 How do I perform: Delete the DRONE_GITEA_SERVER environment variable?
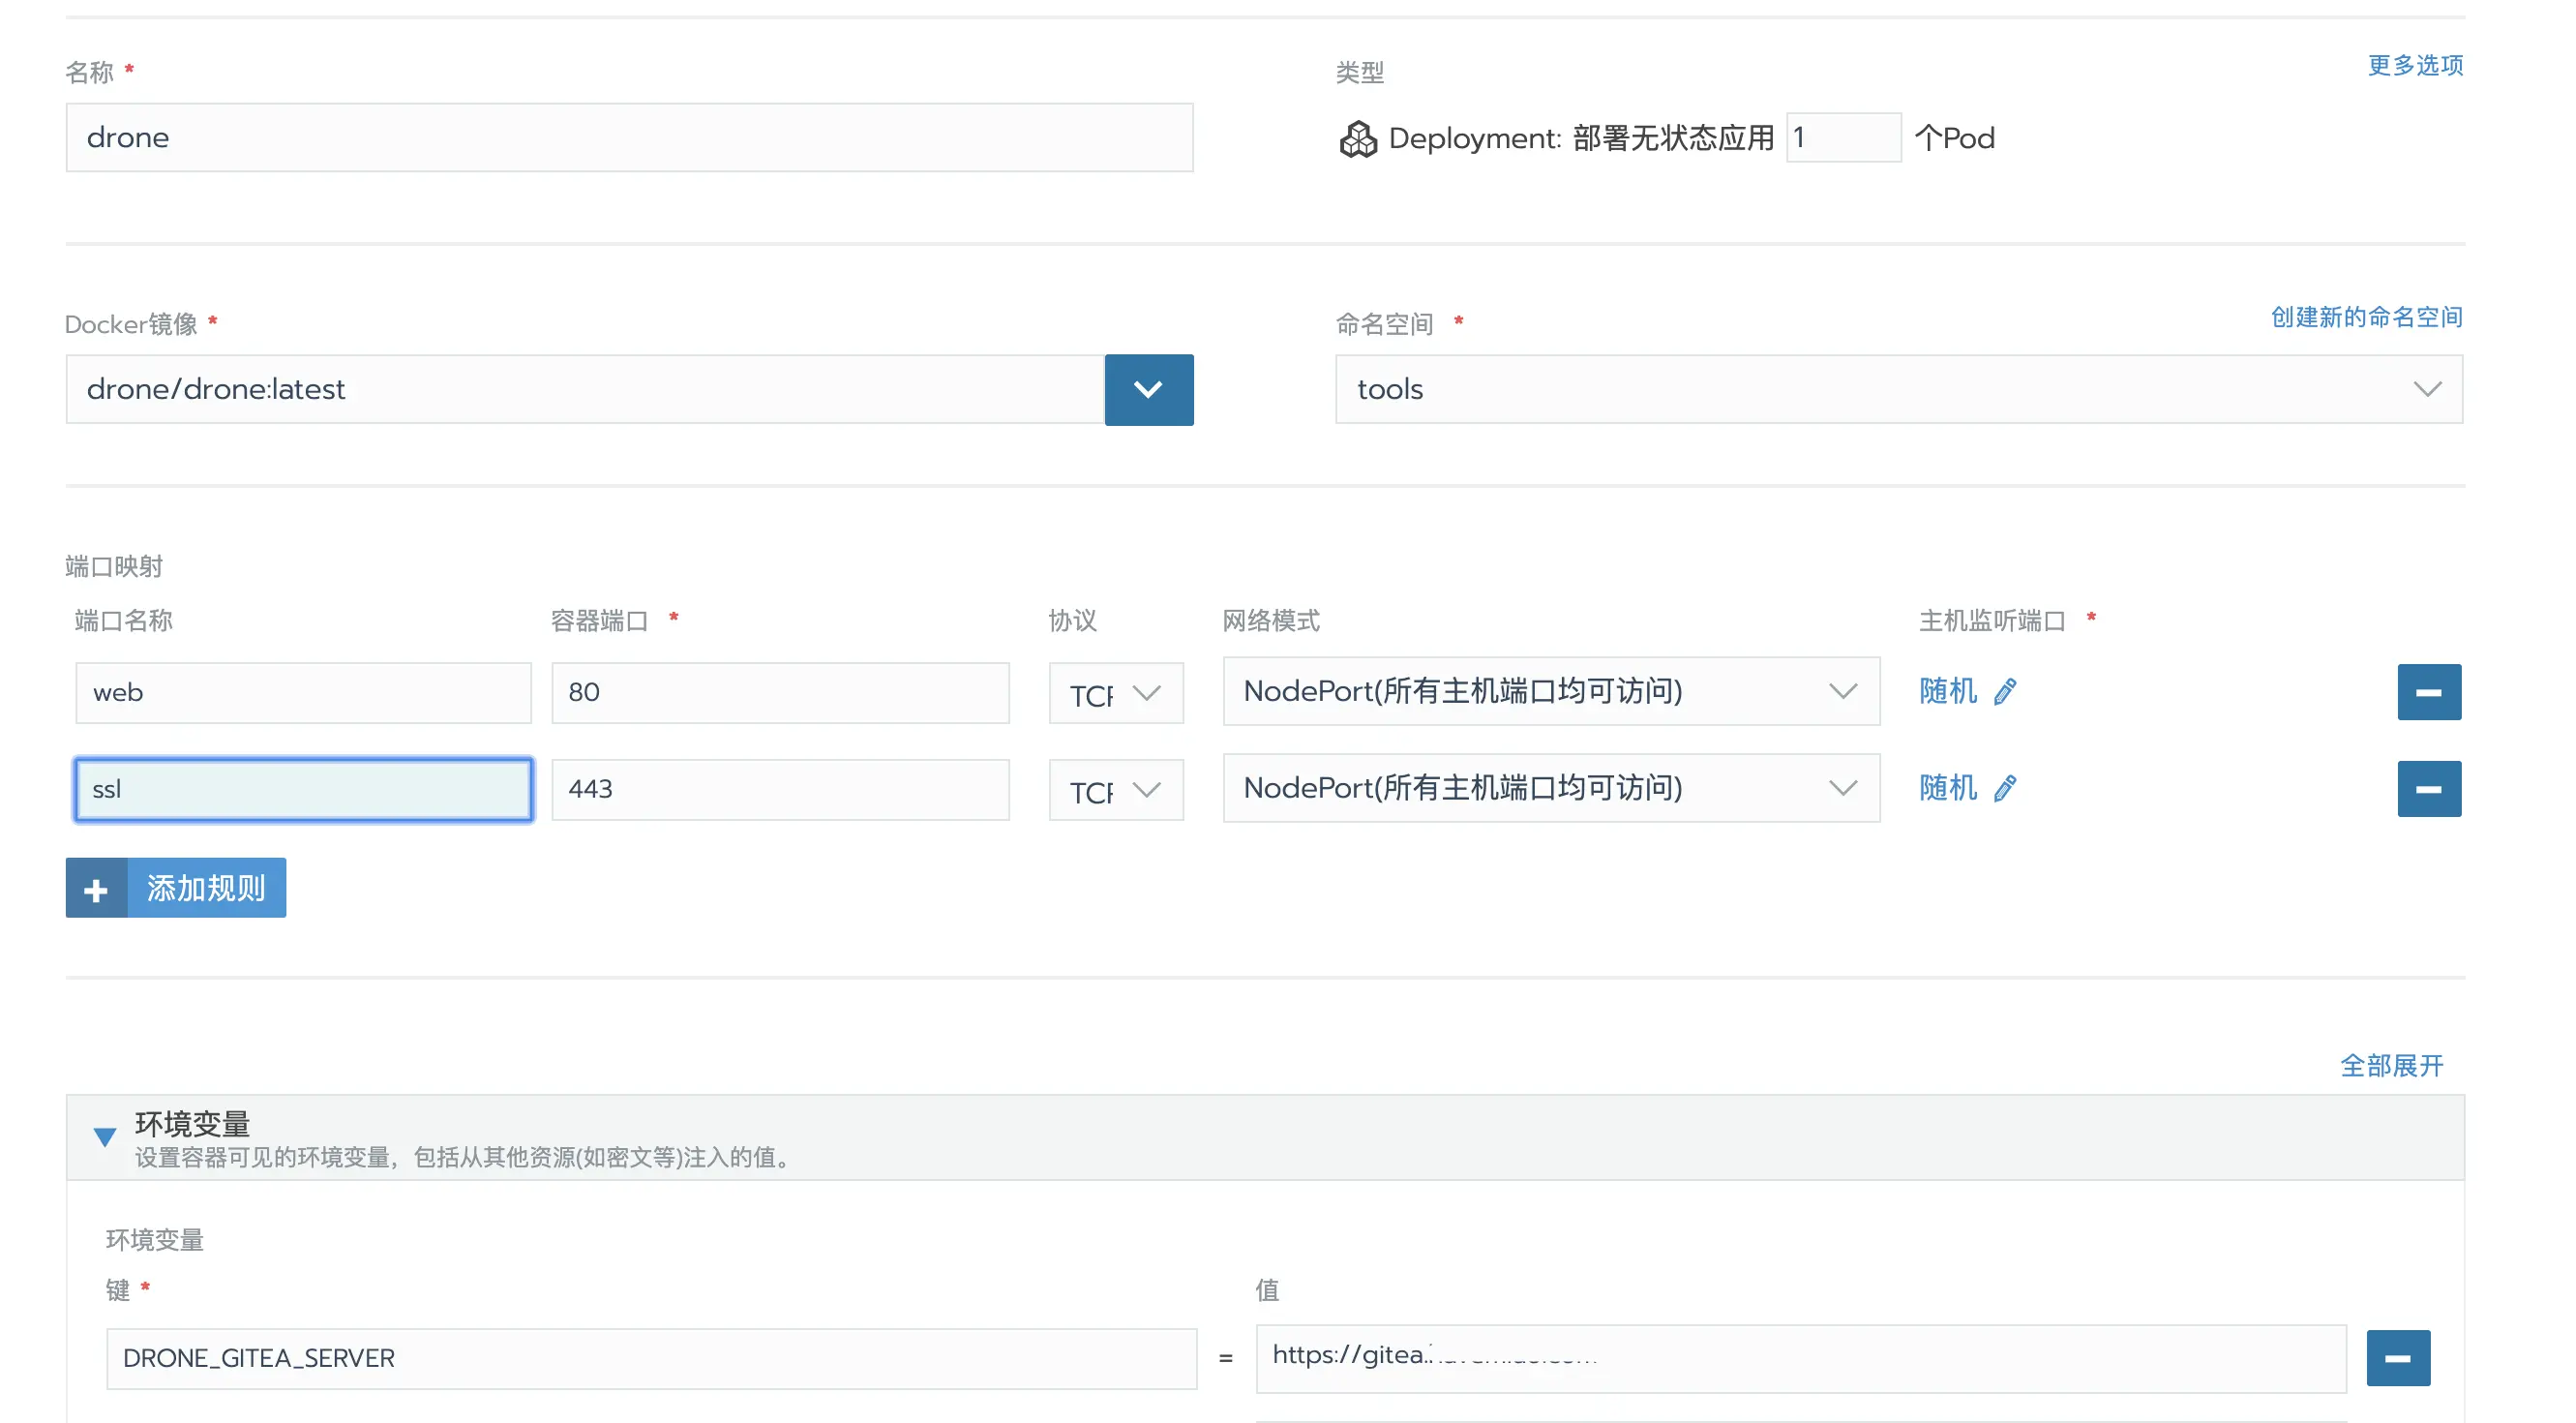tap(2397, 1358)
